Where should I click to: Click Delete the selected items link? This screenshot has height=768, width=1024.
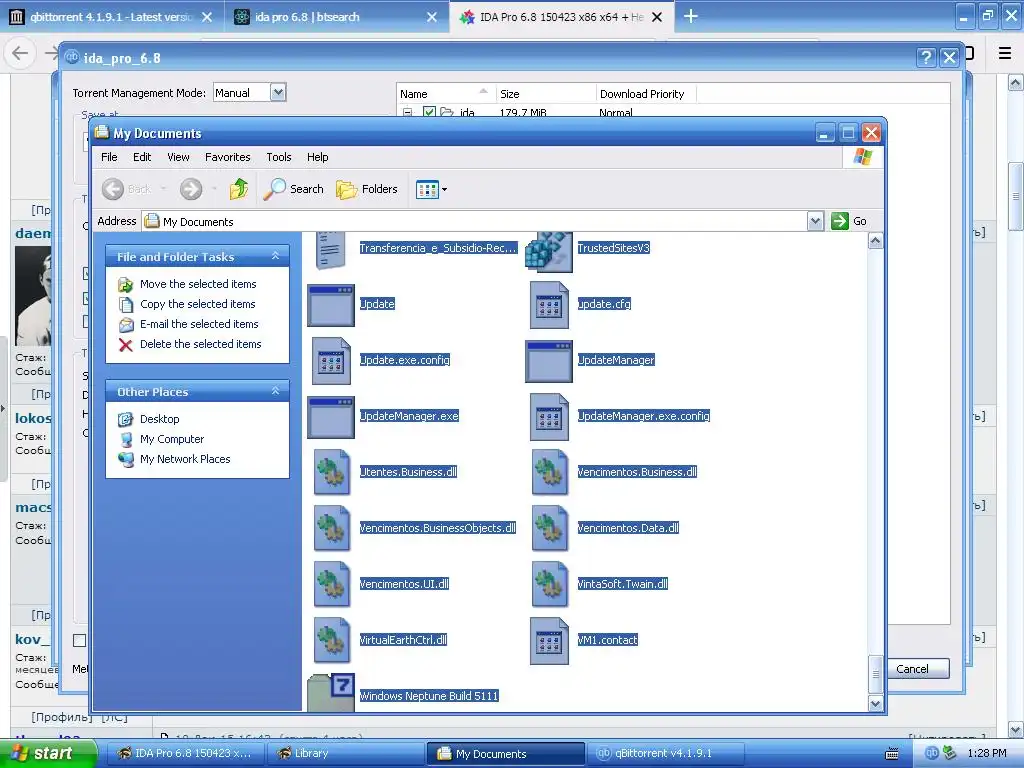click(x=200, y=344)
